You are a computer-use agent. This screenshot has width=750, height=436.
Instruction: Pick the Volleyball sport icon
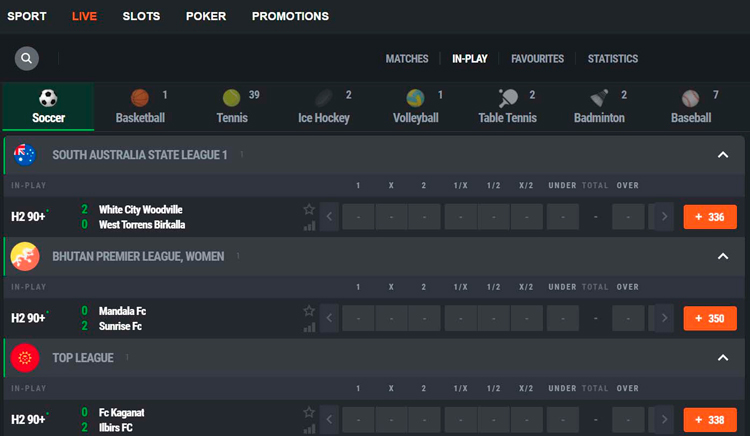(x=416, y=99)
